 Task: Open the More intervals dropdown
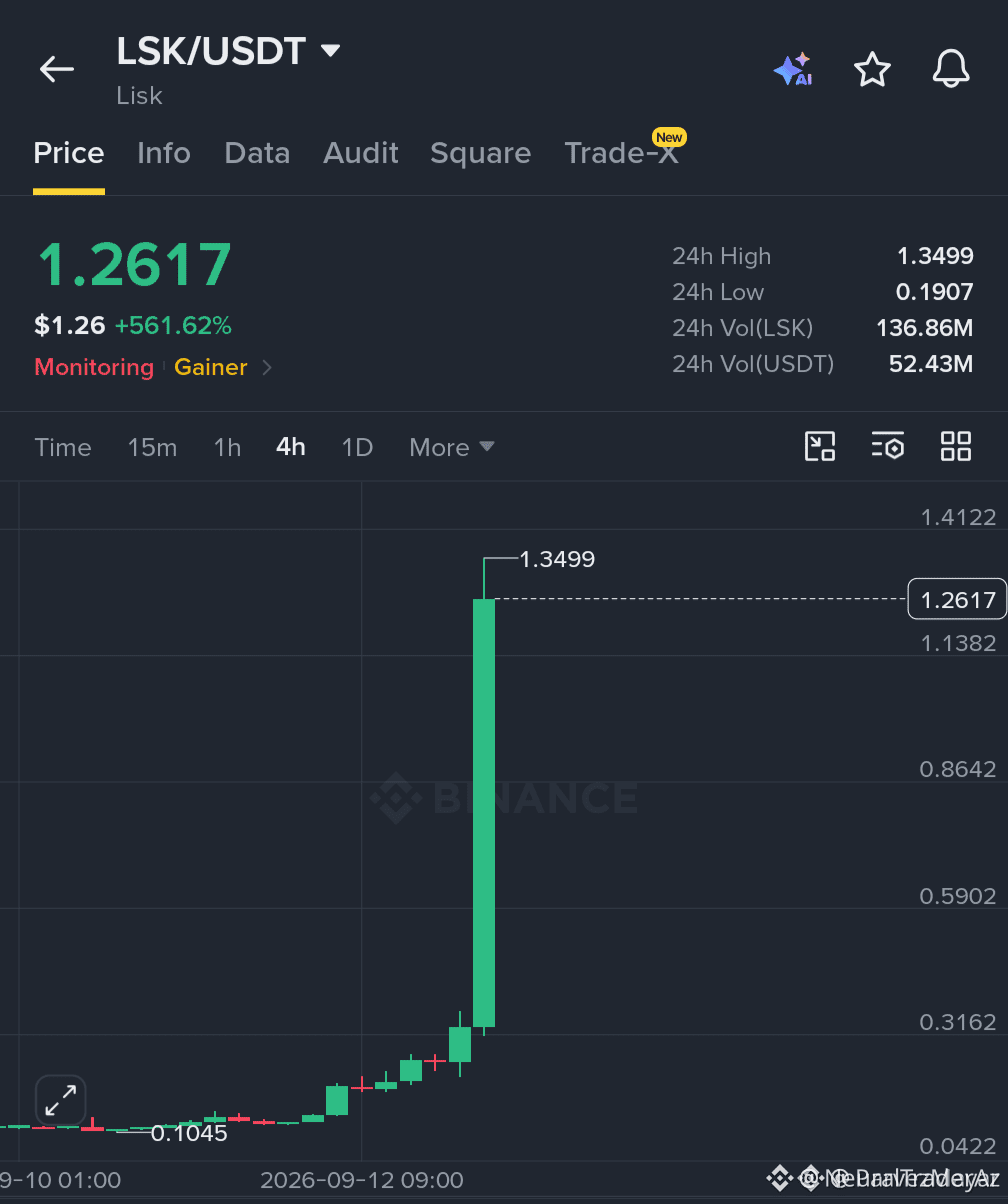452,447
